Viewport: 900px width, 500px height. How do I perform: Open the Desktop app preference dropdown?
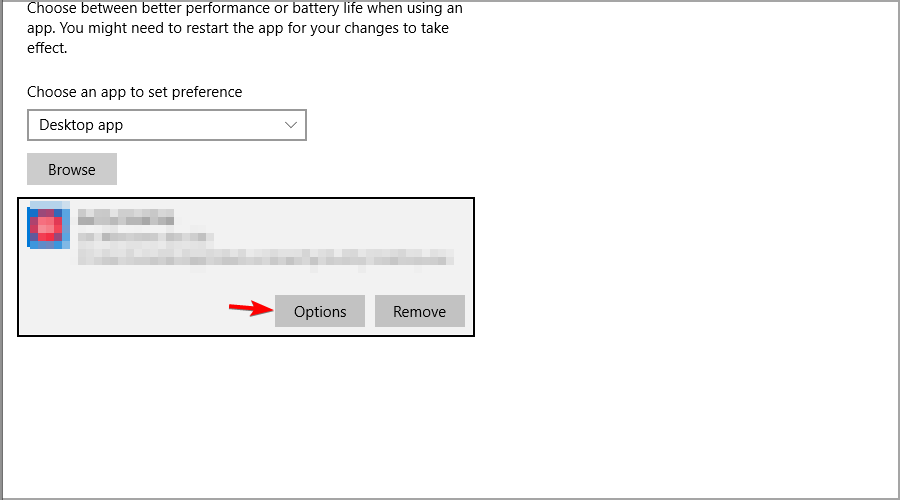(x=166, y=125)
